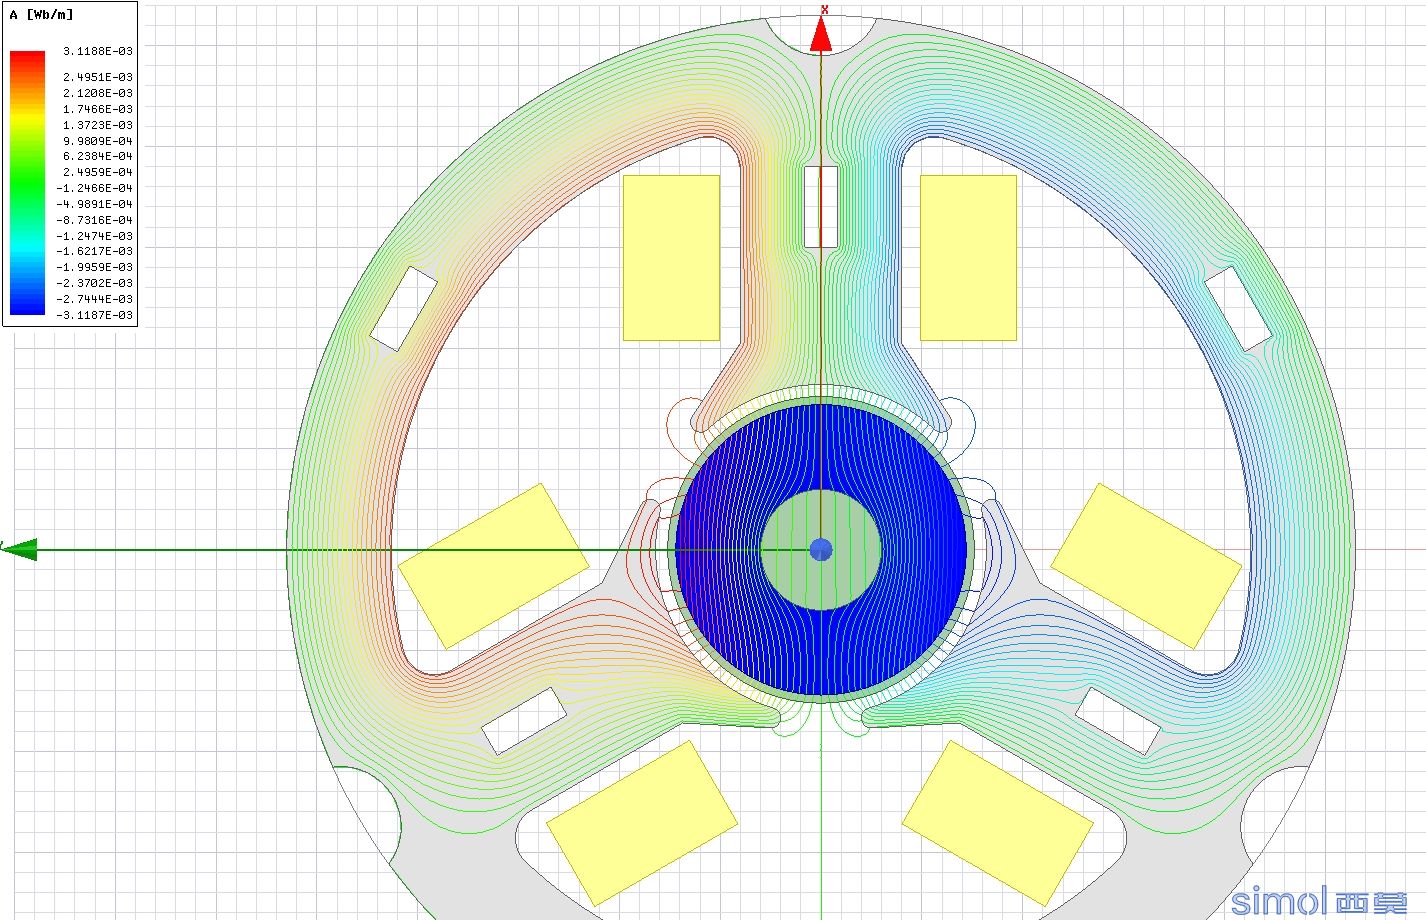The width and height of the screenshot is (1426, 920).
Task: Select the white slot inside the top tooth
Action: click(821, 207)
